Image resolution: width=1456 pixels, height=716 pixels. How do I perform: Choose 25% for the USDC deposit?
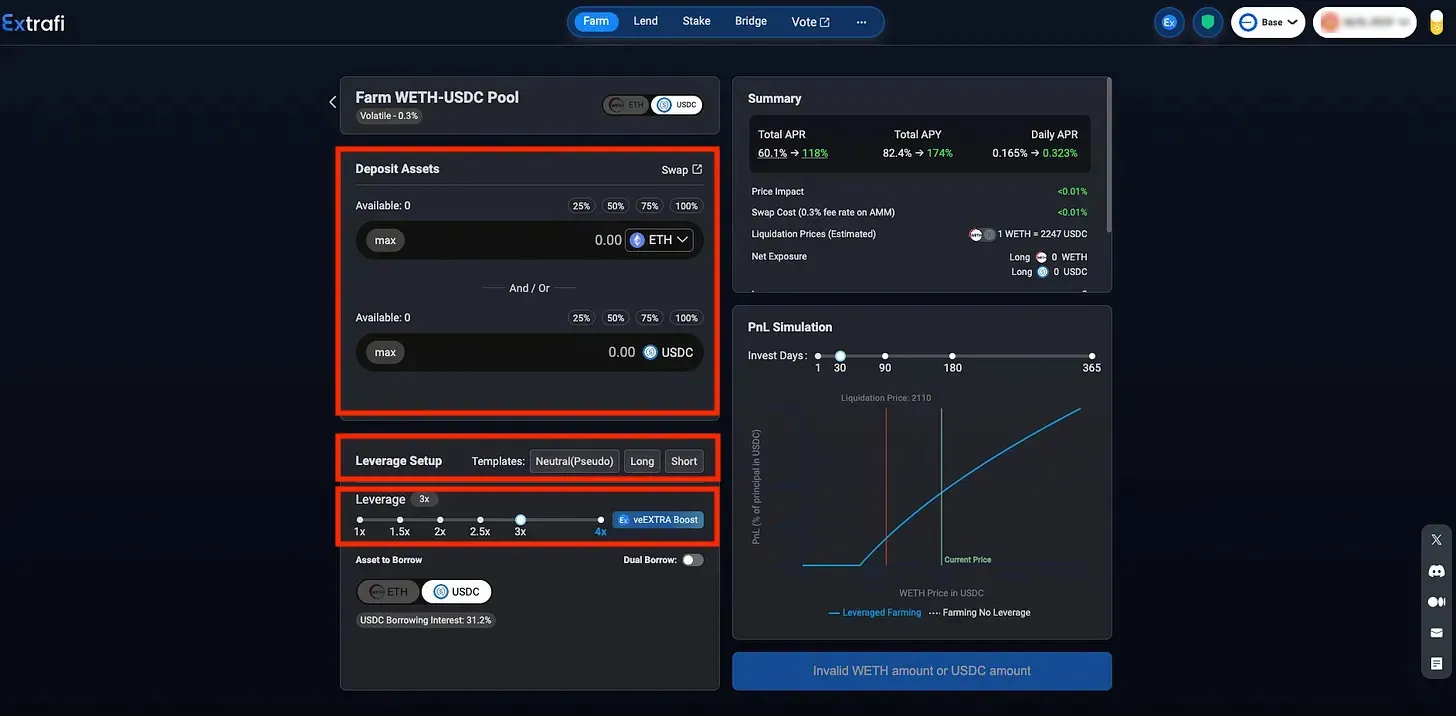point(581,318)
